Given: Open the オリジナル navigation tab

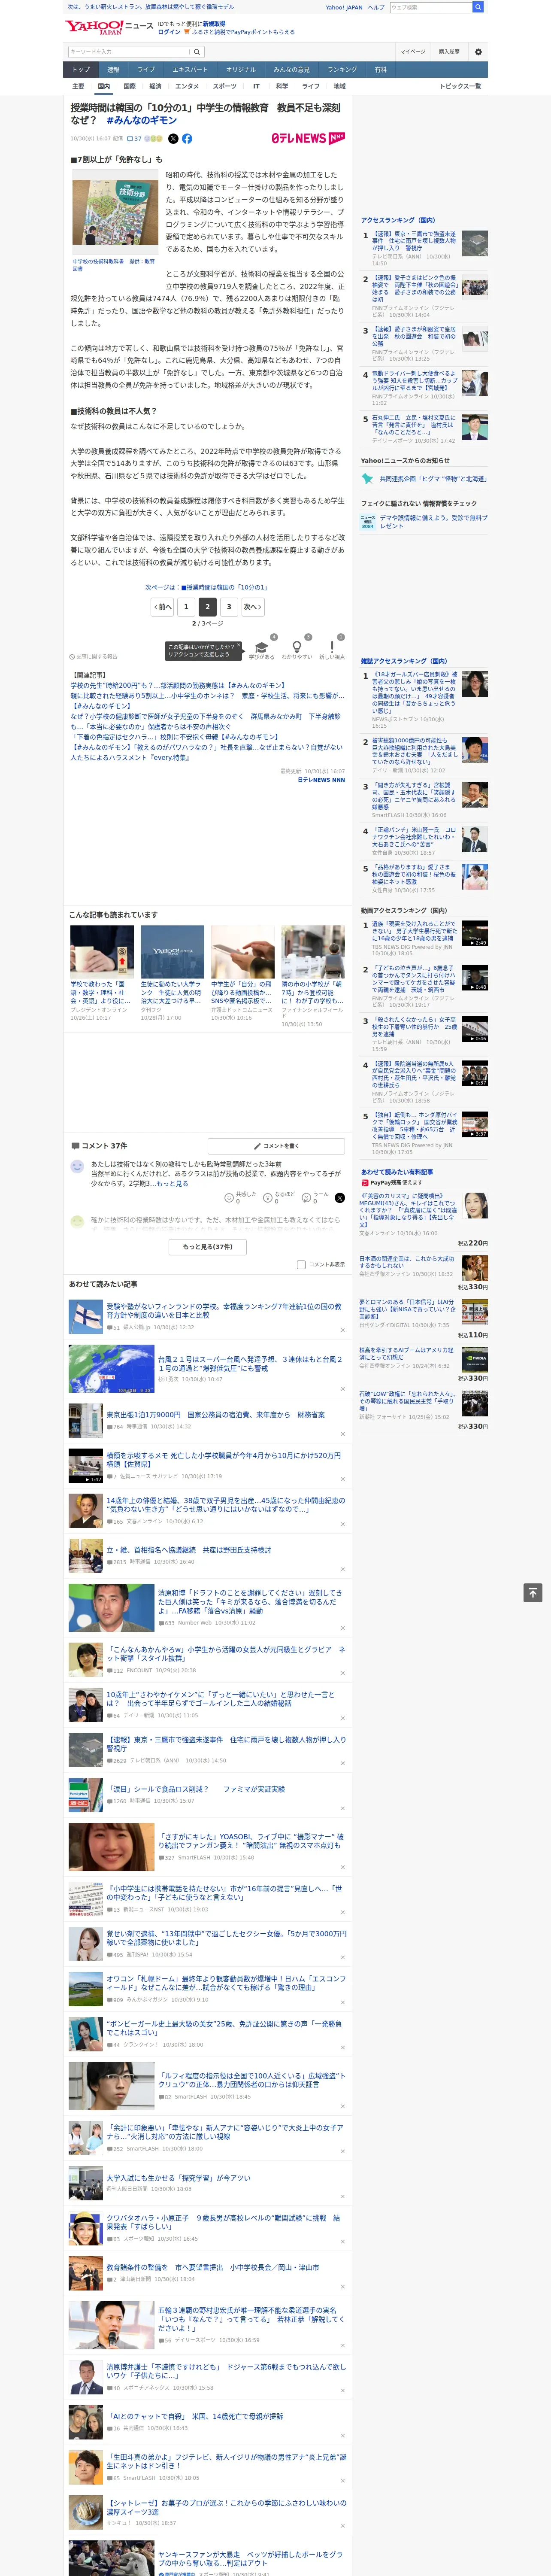Looking at the screenshot, I should 241,70.
